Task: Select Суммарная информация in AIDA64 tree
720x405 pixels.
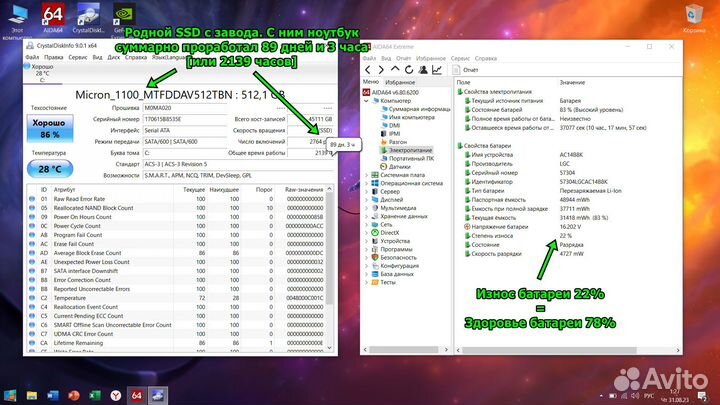Action: 416,109
